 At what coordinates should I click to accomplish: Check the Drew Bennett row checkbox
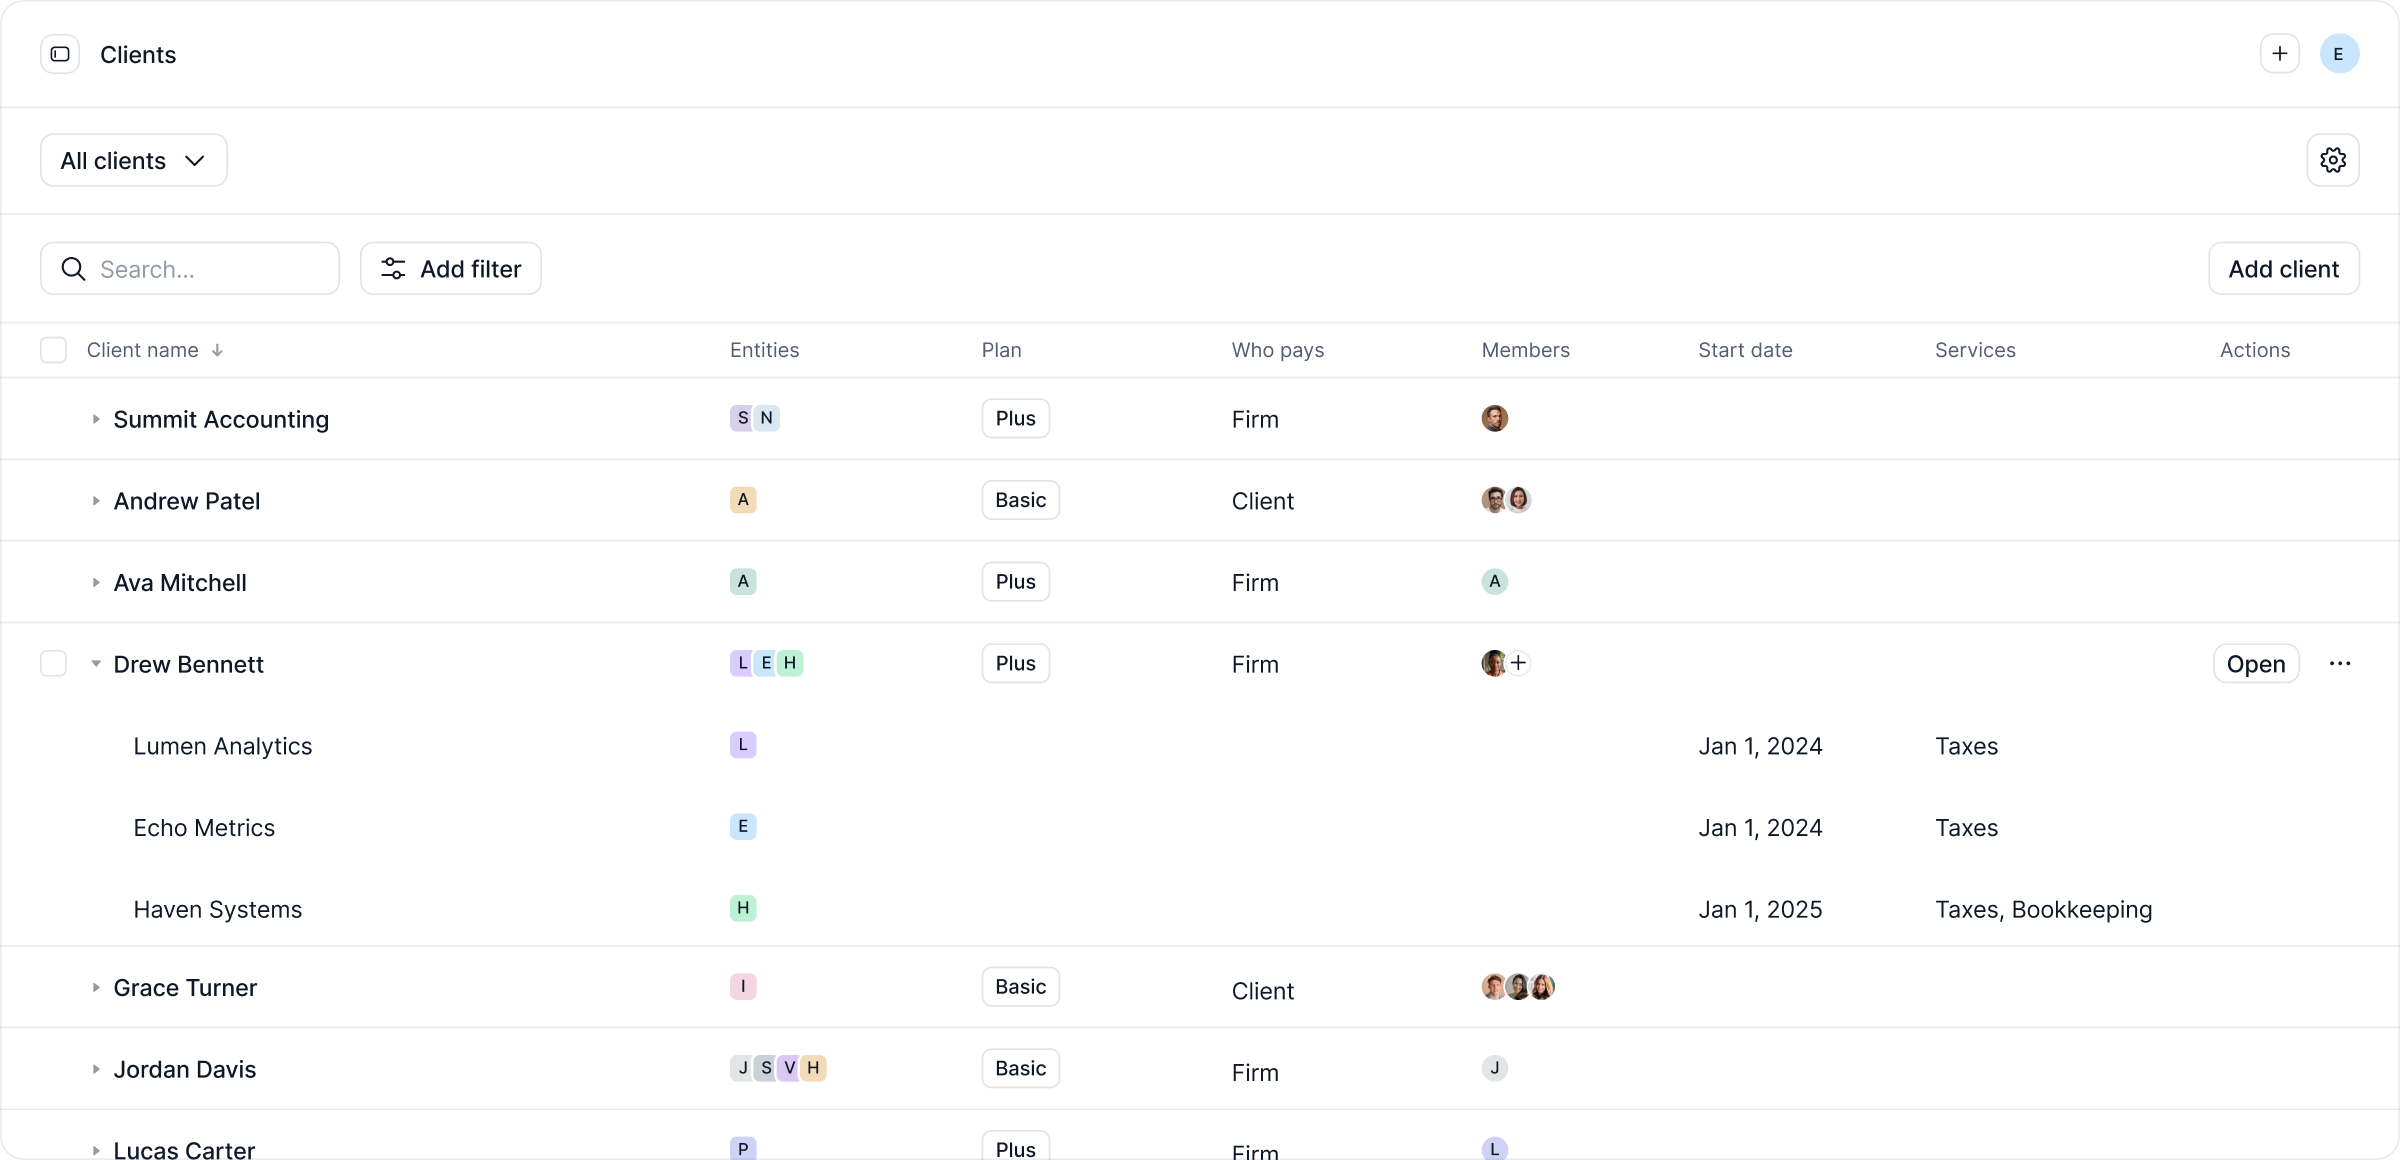point(53,664)
